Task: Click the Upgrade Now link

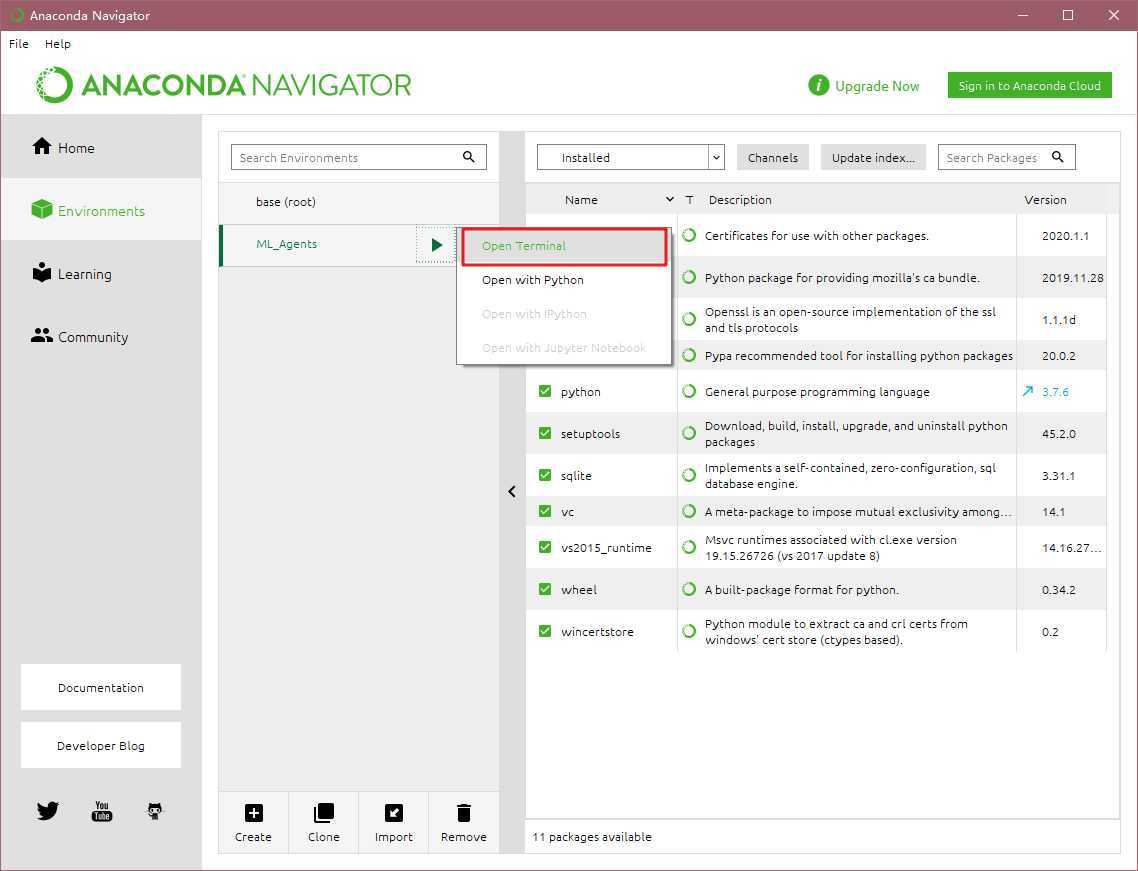Action: click(x=877, y=86)
